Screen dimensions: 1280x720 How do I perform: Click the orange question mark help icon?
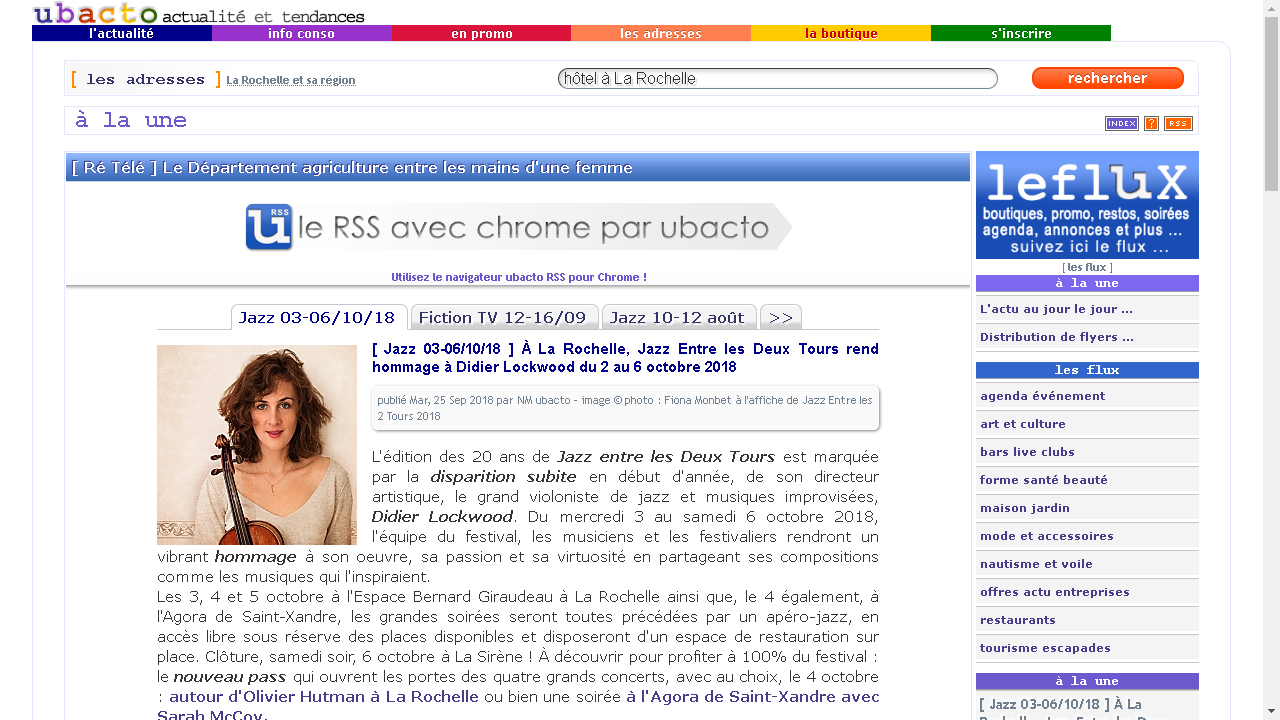click(x=1151, y=123)
